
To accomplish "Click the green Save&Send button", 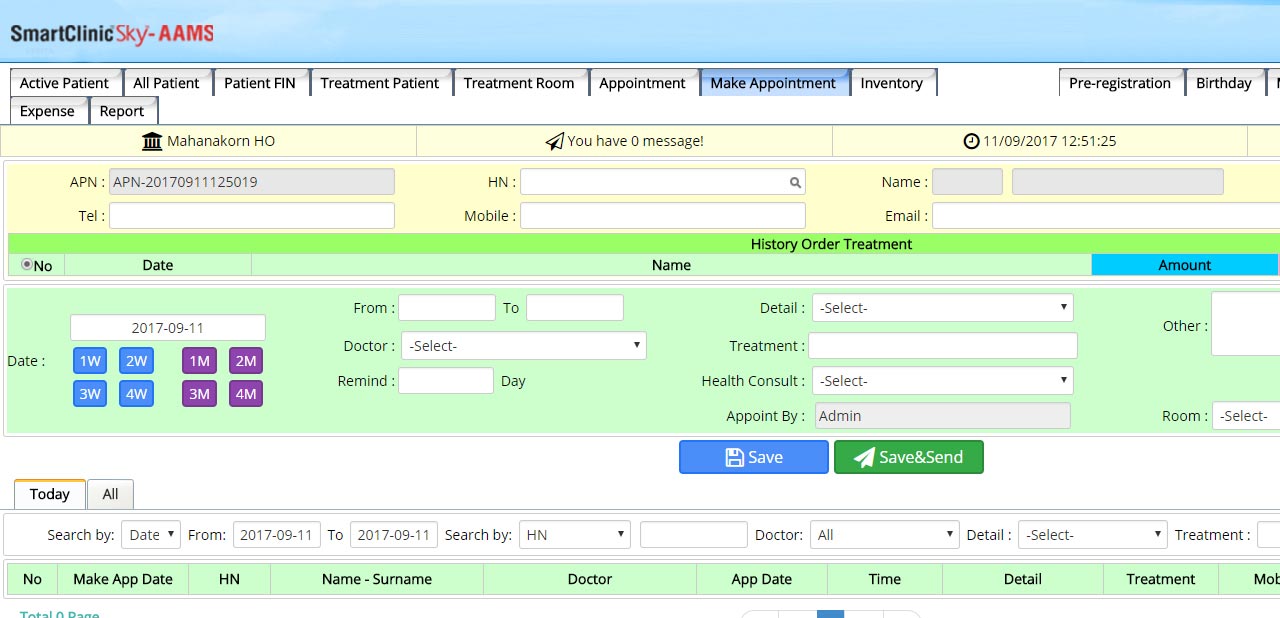I will [x=908, y=457].
